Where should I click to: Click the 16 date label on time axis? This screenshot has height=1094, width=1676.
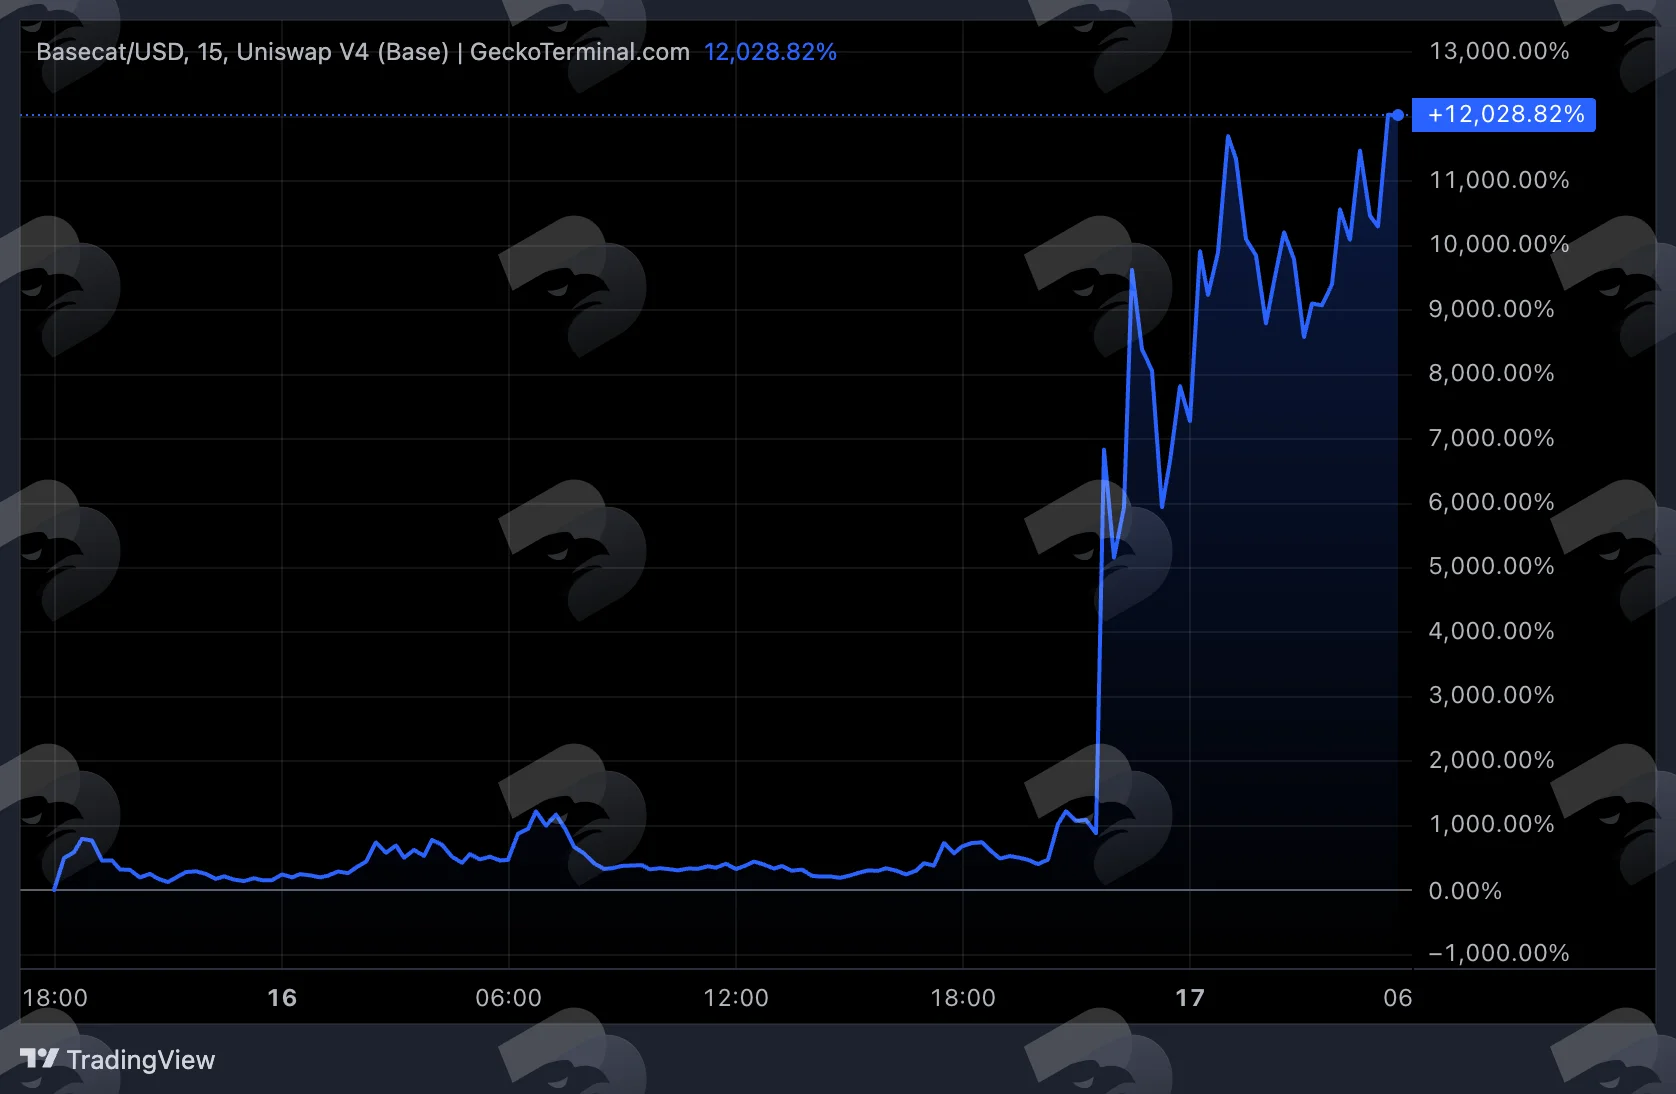pos(282,998)
